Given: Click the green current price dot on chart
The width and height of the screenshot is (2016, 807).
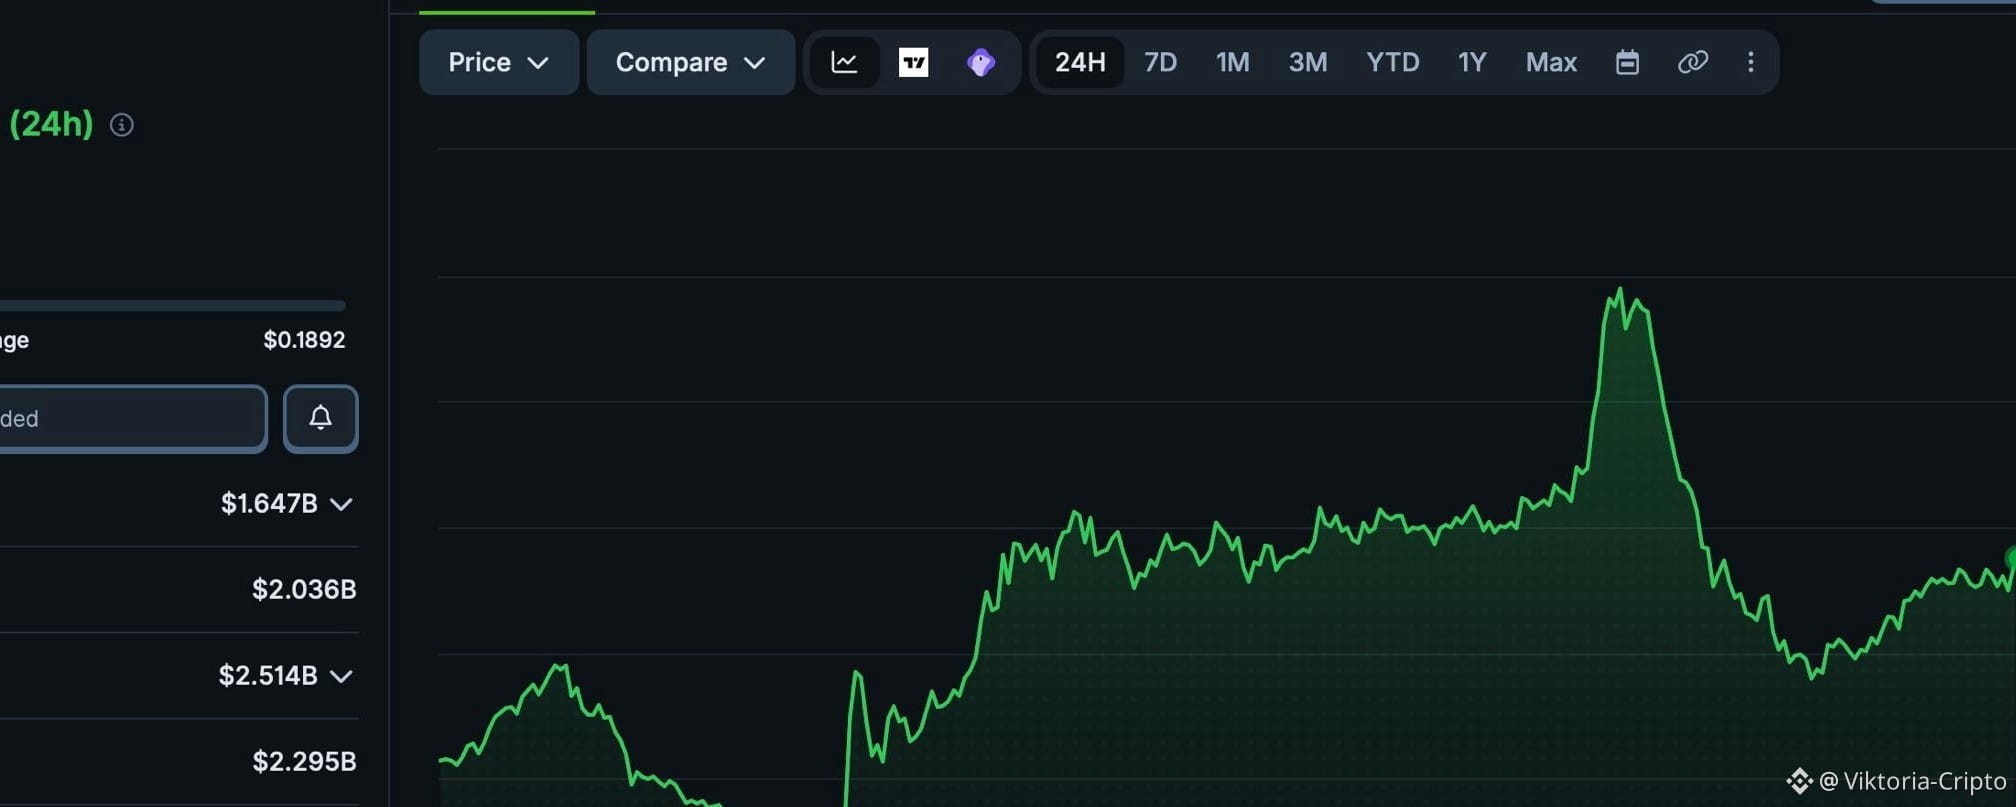Looking at the screenshot, I should (x=2010, y=557).
